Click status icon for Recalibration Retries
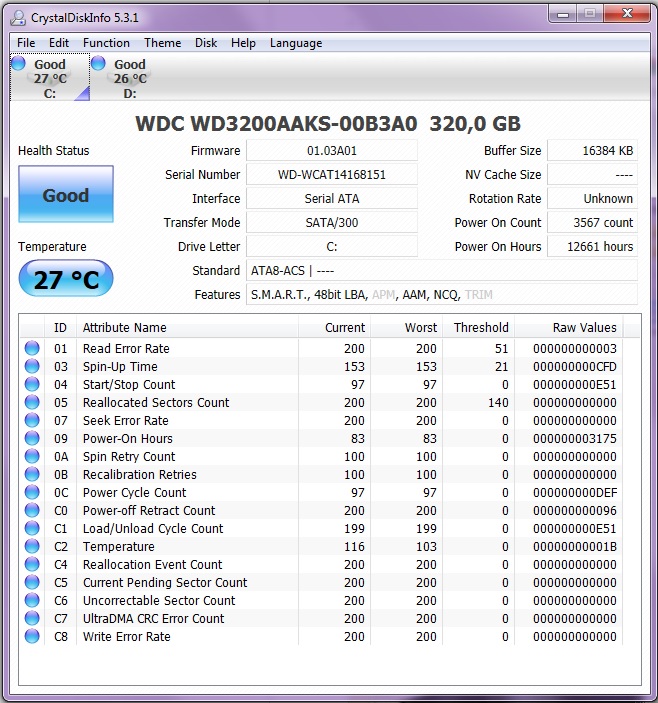658x703 pixels. tap(32, 474)
